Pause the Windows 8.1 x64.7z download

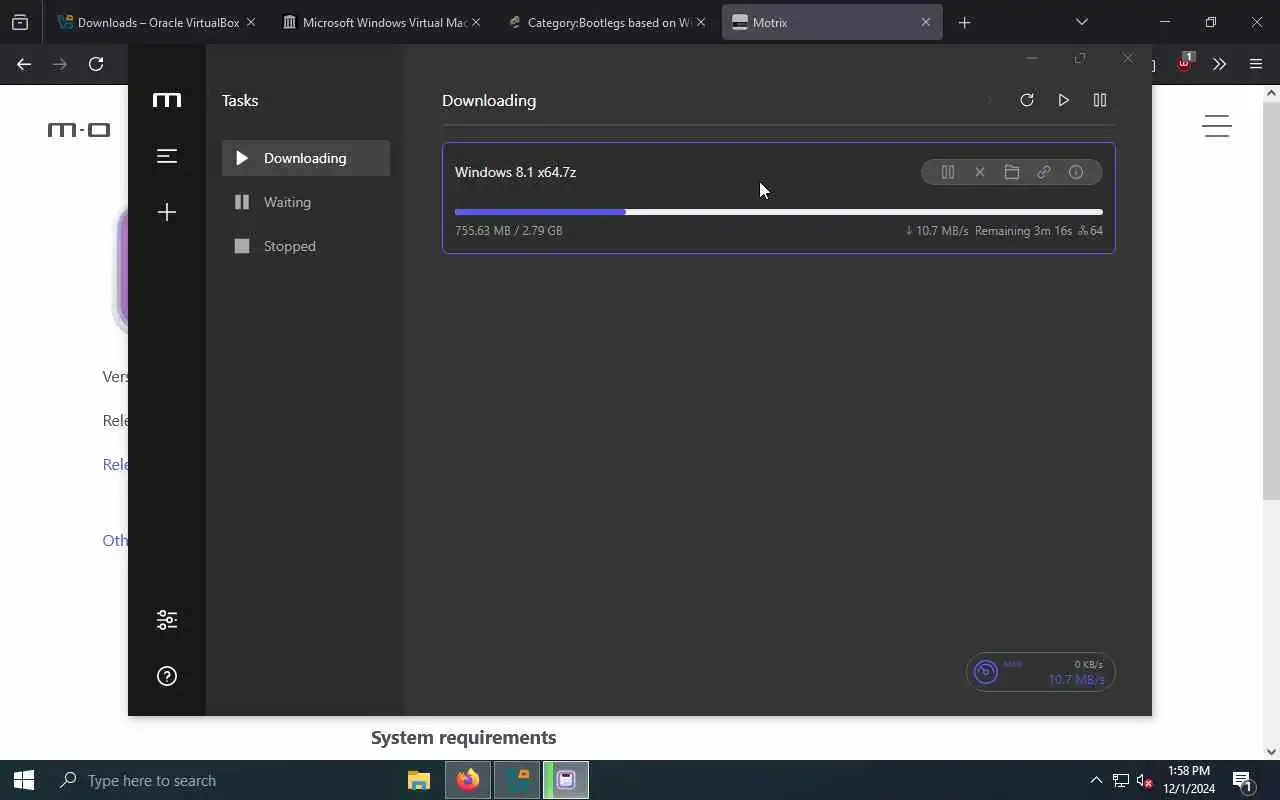[x=948, y=172]
